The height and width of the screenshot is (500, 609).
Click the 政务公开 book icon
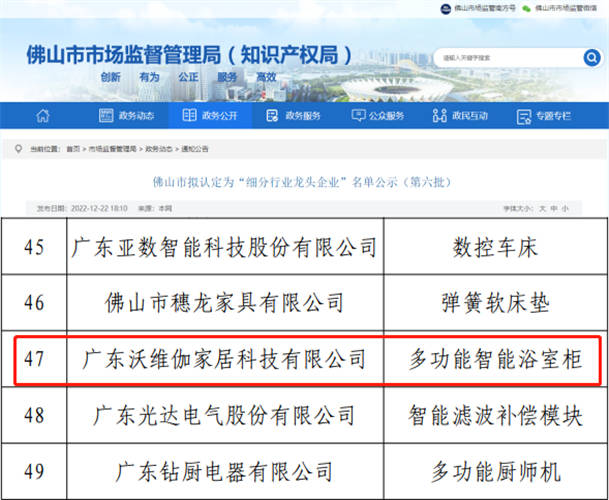click(x=189, y=115)
